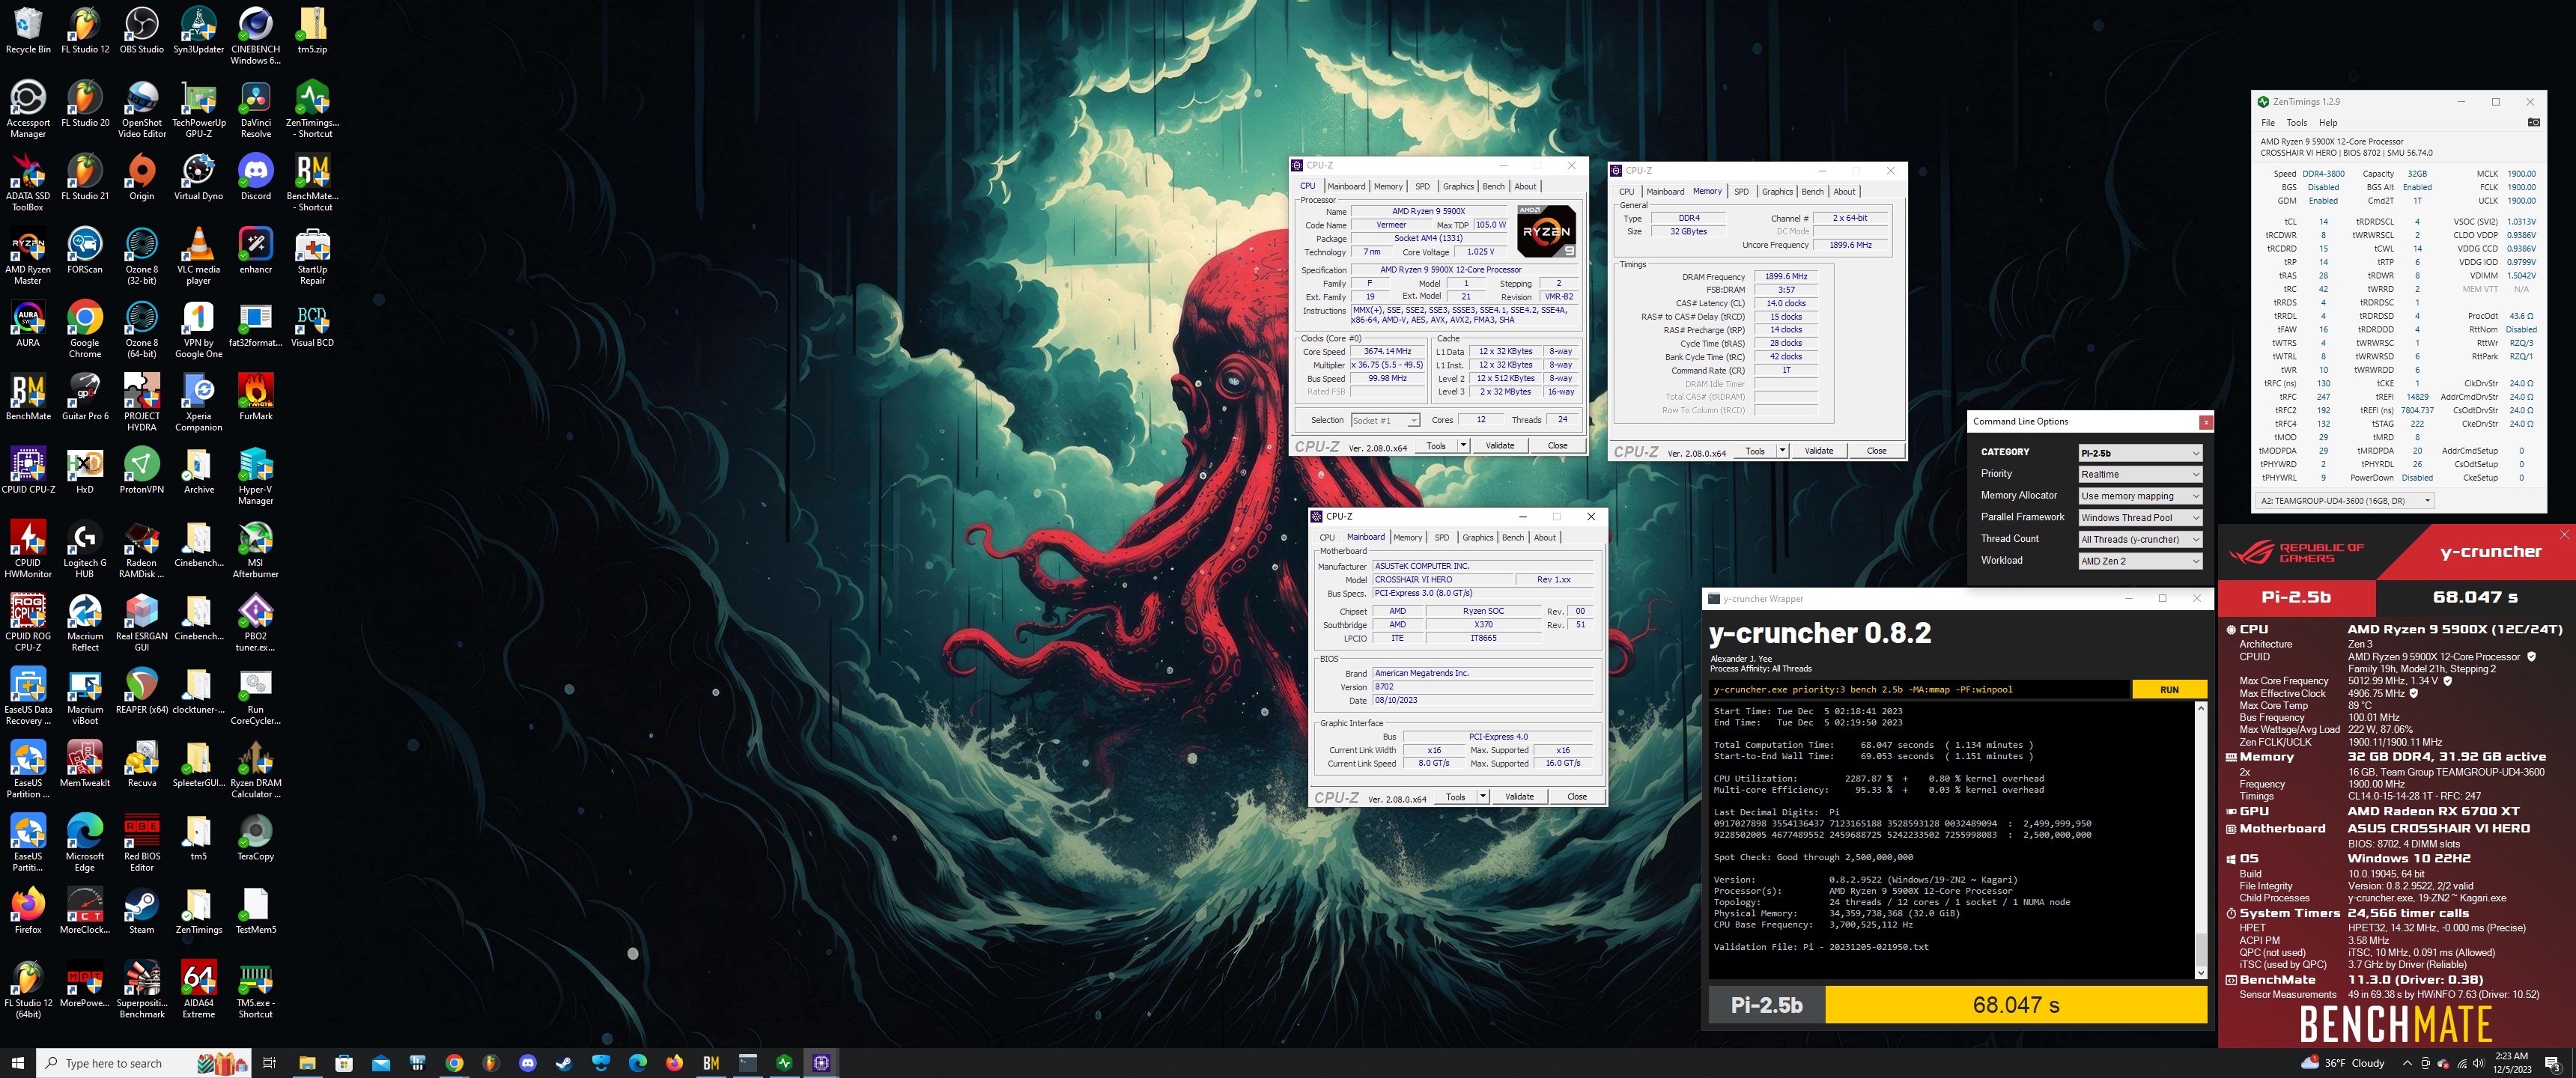Click Tools dropdown arrow in CPU-Z Mainboard window
Image resolution: width=2576 pixels, height=1078 pixels.
(x=1482, y=797)
